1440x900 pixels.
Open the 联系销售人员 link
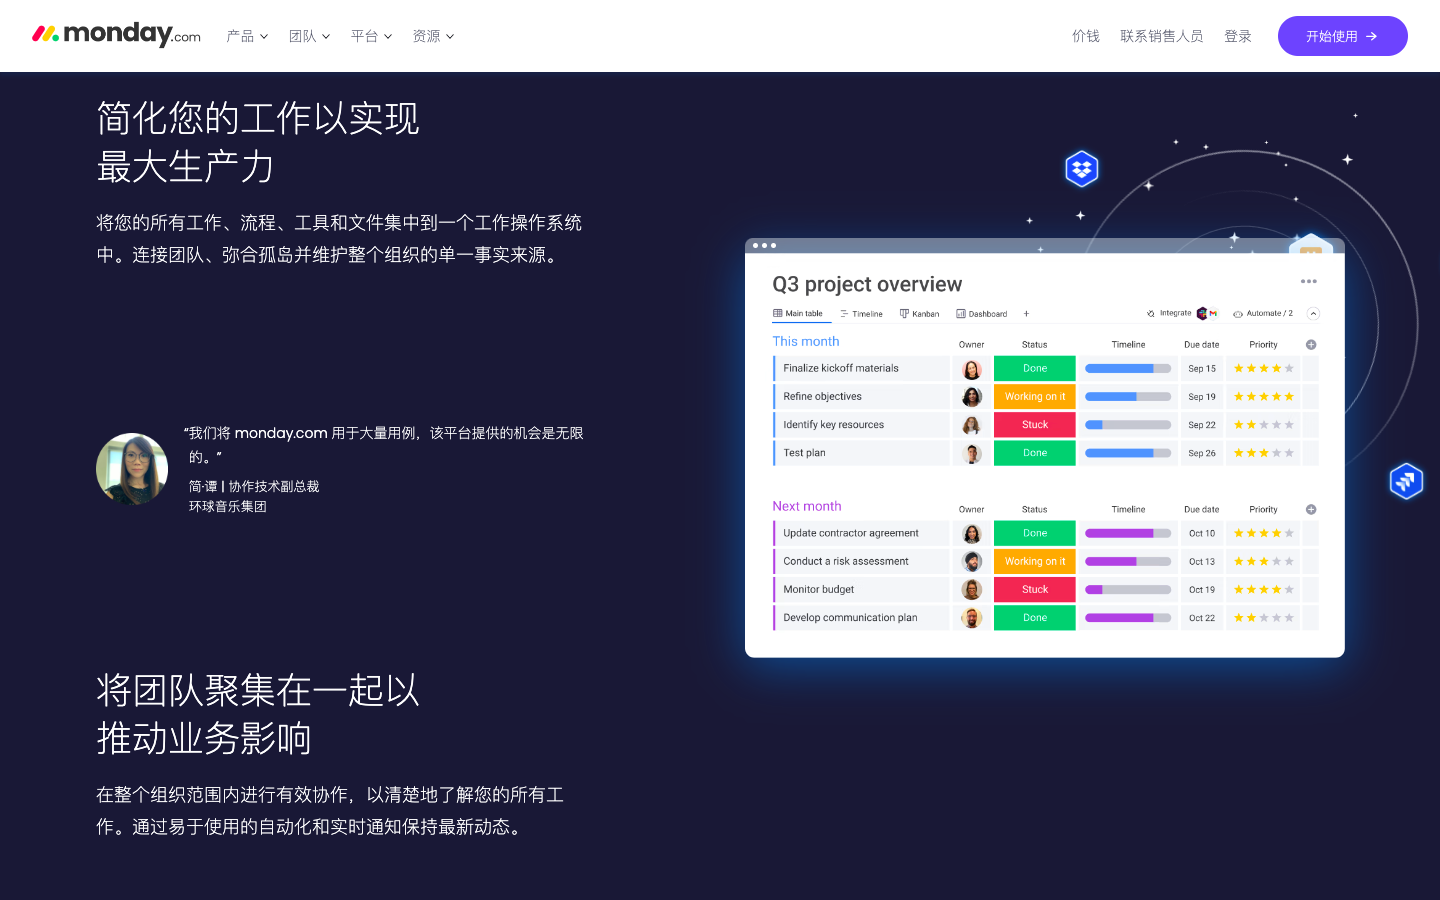coord(1161,36)
